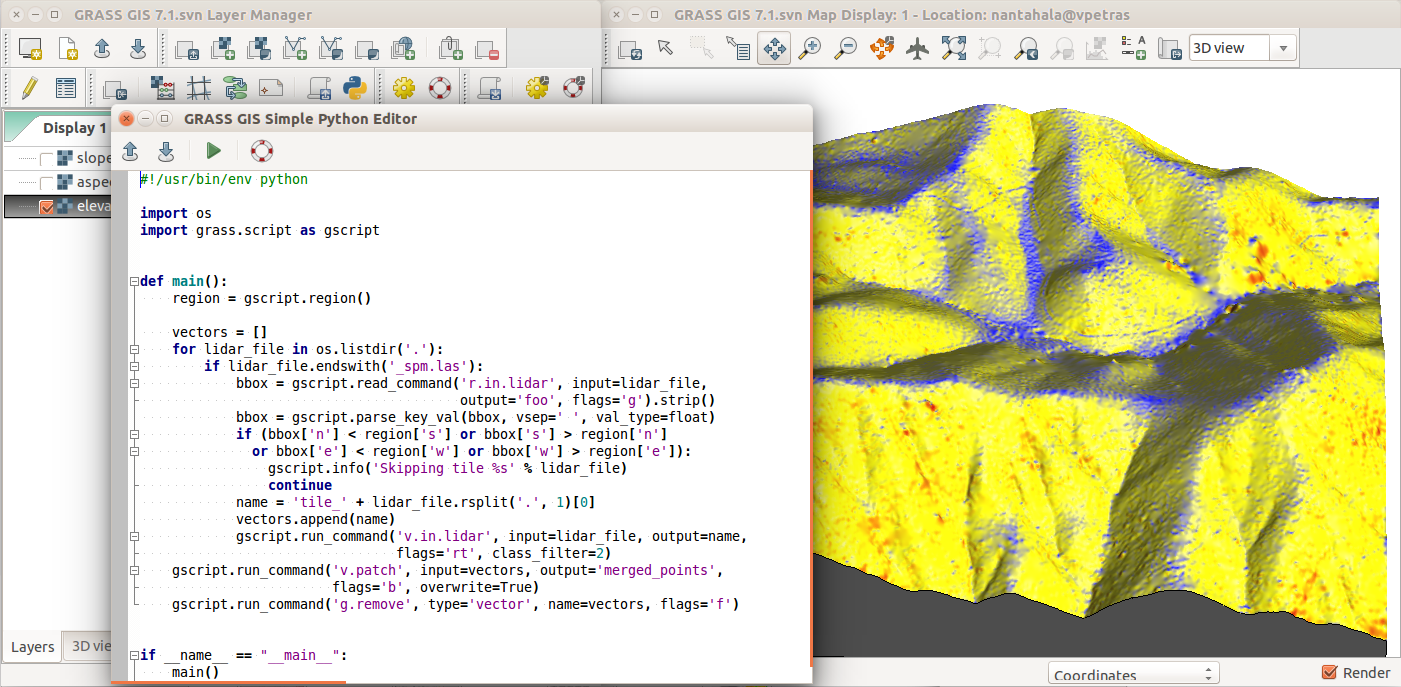The height and width of the screenshot is (687, 1401).
Task: Open the help lifebuoy in Python Editor
Action: [x=261, y=151]
